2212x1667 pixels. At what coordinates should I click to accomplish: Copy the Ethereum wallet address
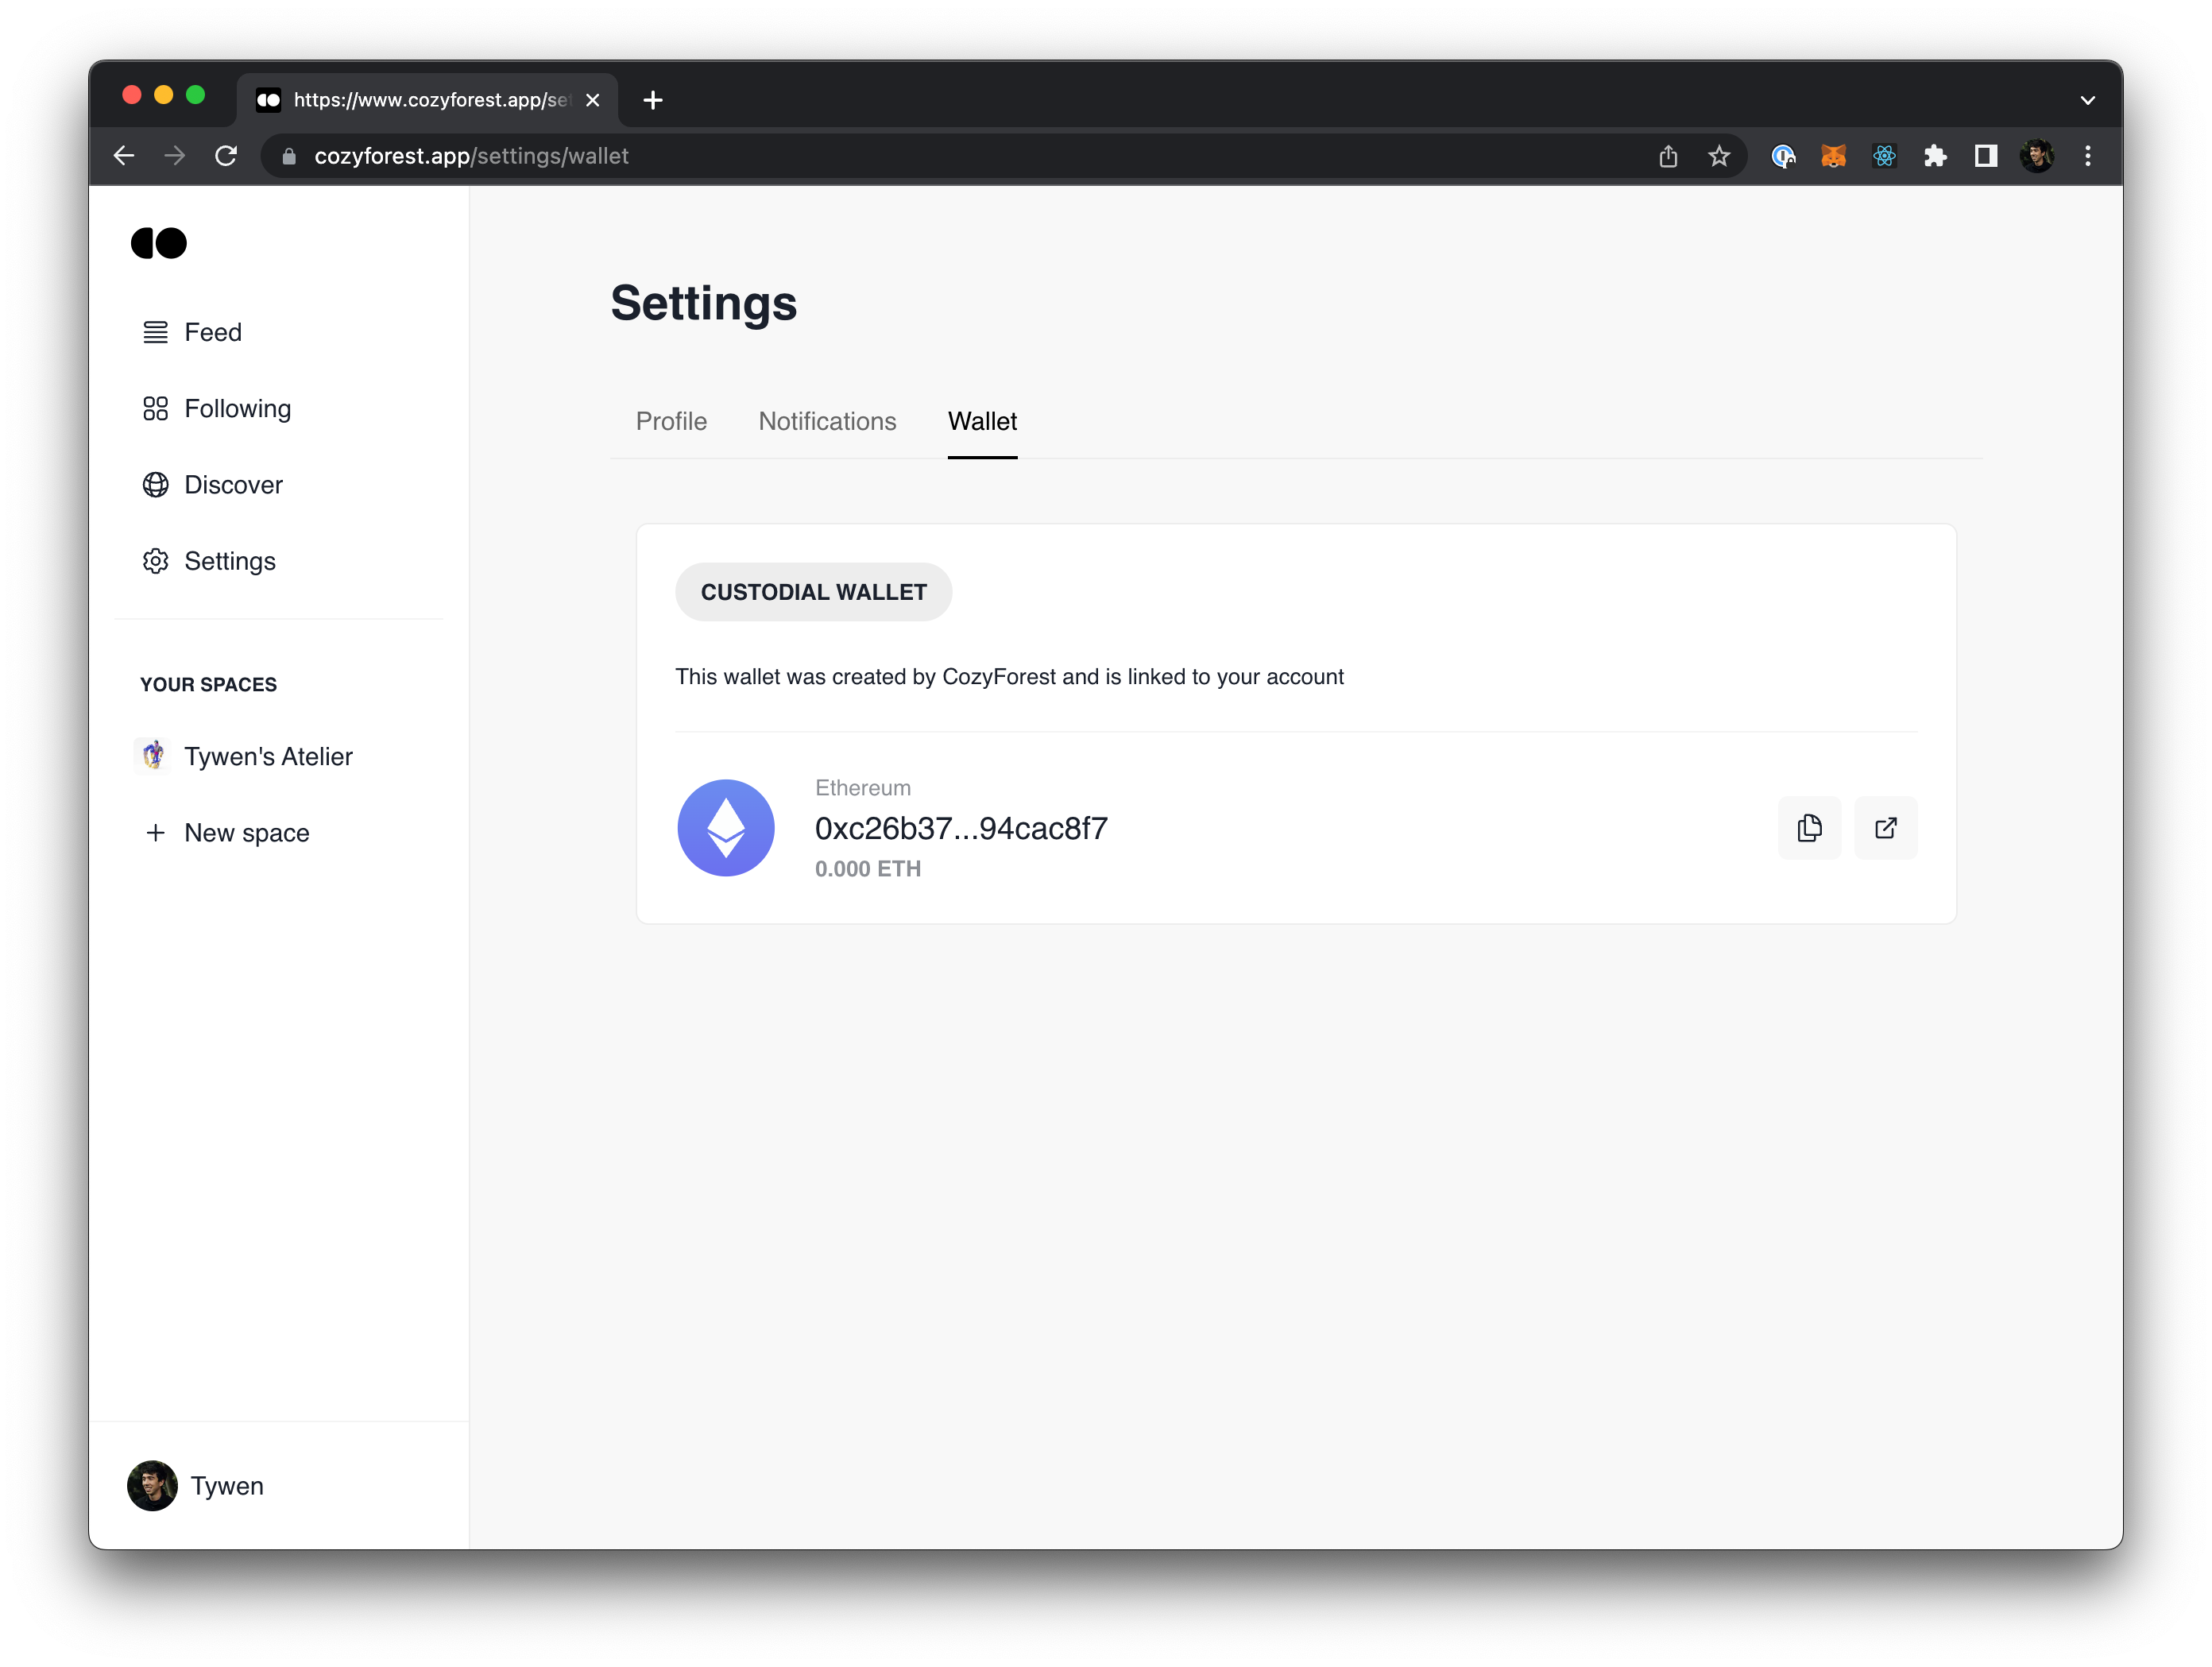point(1808,828)
